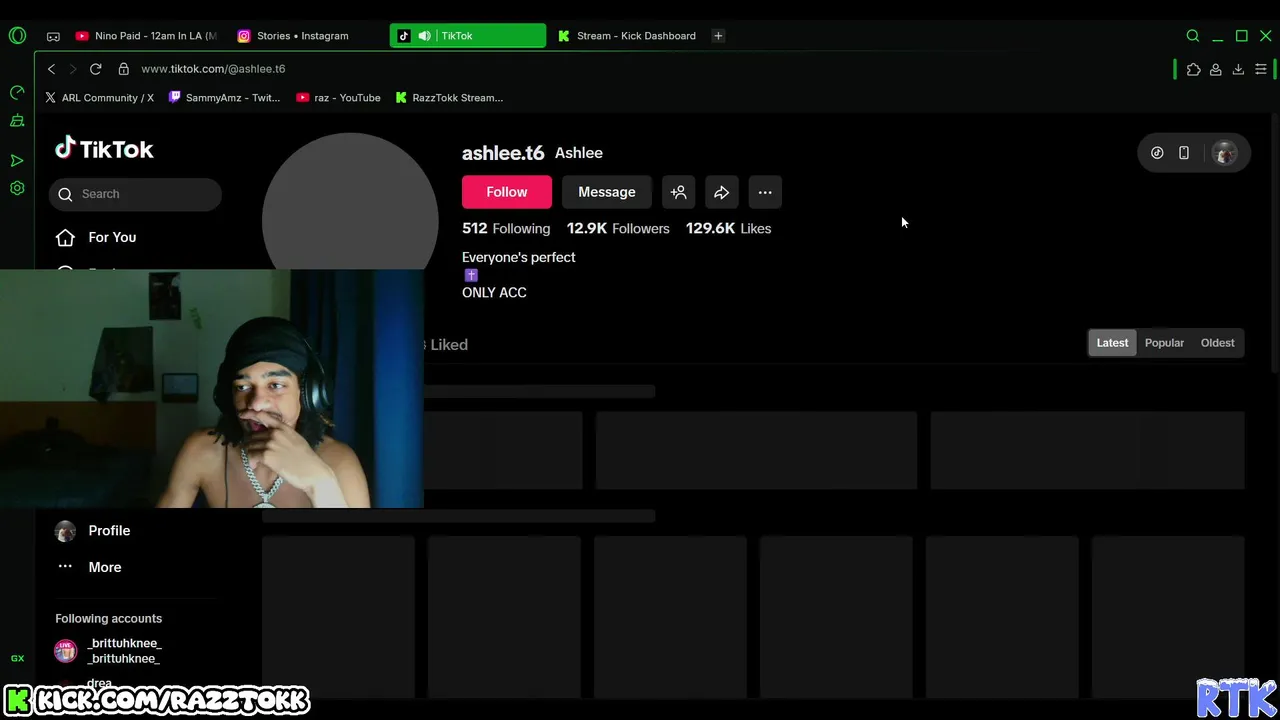Screen dimensions: 1280x720
Task: Open a new browser tab
Action: (x=718, y=36)
